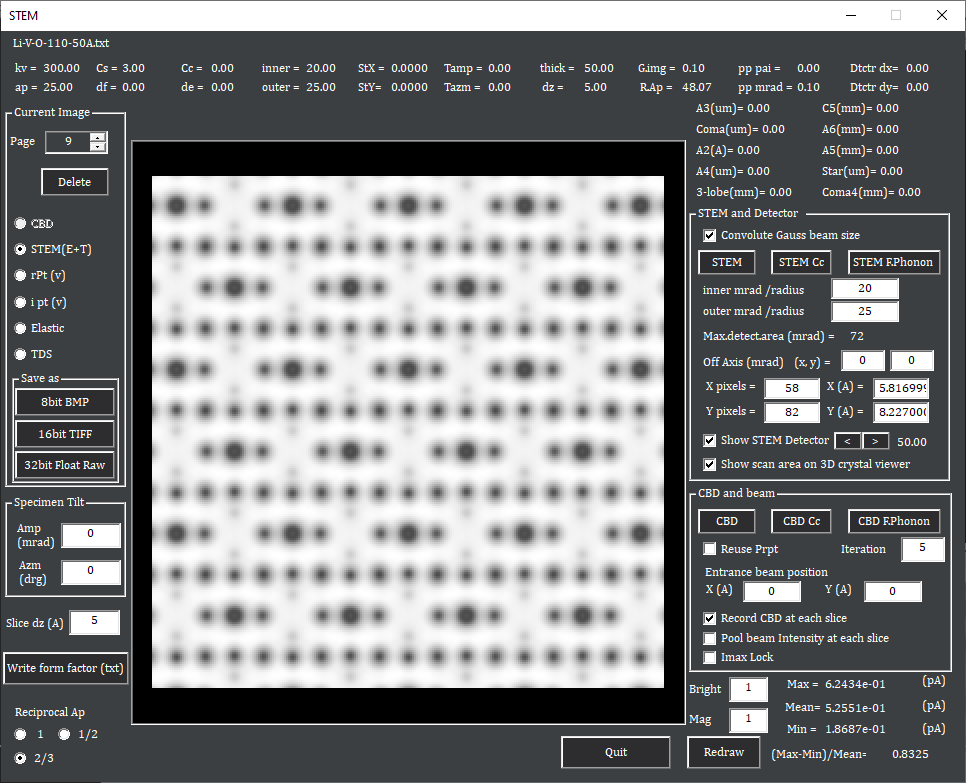Set Reciprocal Ap to 2/3
The width and height of the screenshot is (966, 783).
20,758
